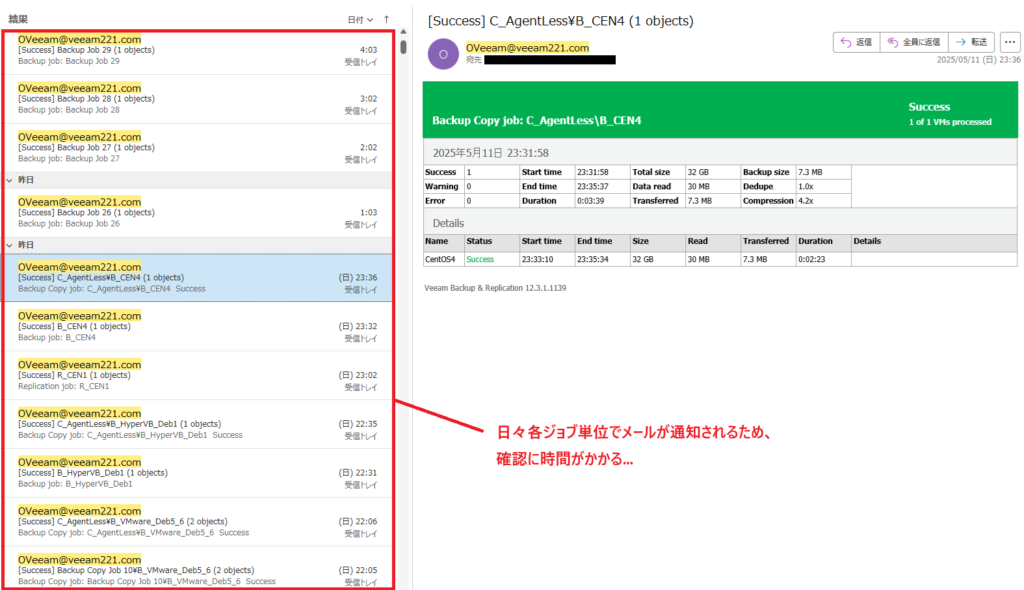Select the Backup Job 26 email
The height and width of the screenshot is (590, 1024).
coord(190,213)
